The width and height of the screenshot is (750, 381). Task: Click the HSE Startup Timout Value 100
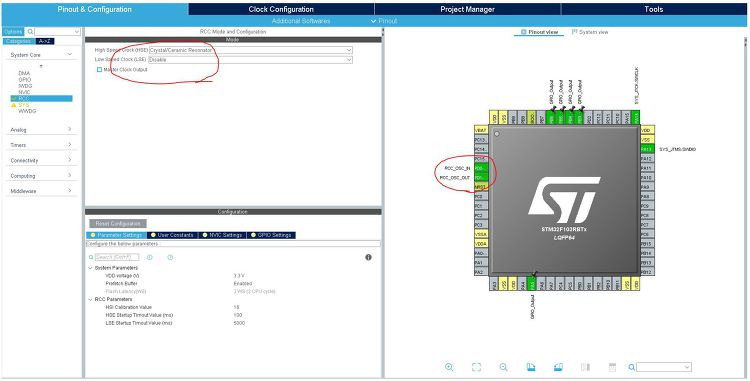(238, 315)
